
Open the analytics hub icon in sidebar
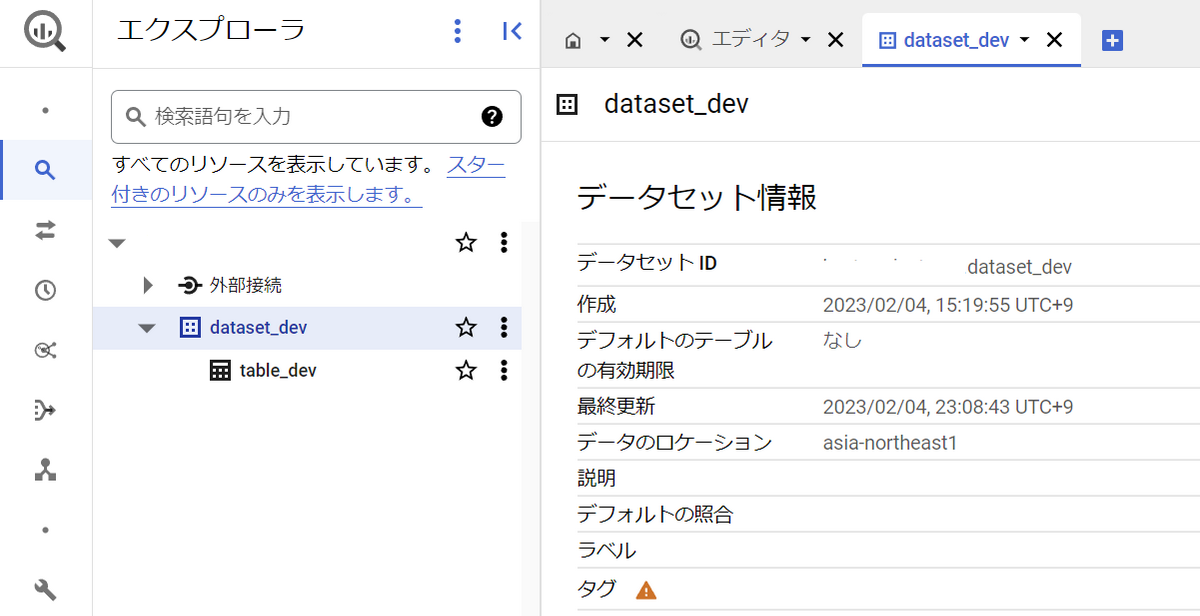(45, 350)
